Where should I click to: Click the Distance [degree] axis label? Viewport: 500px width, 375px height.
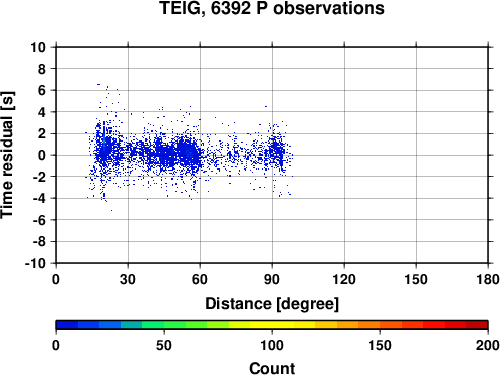(272, 304)
